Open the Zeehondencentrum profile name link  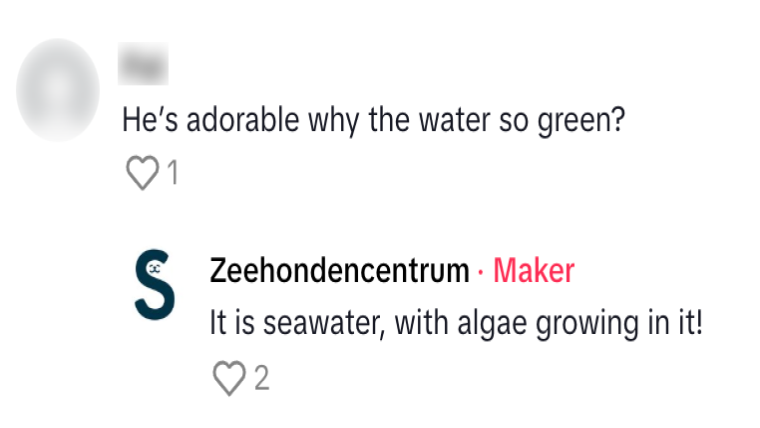click(x=339, y=270)
